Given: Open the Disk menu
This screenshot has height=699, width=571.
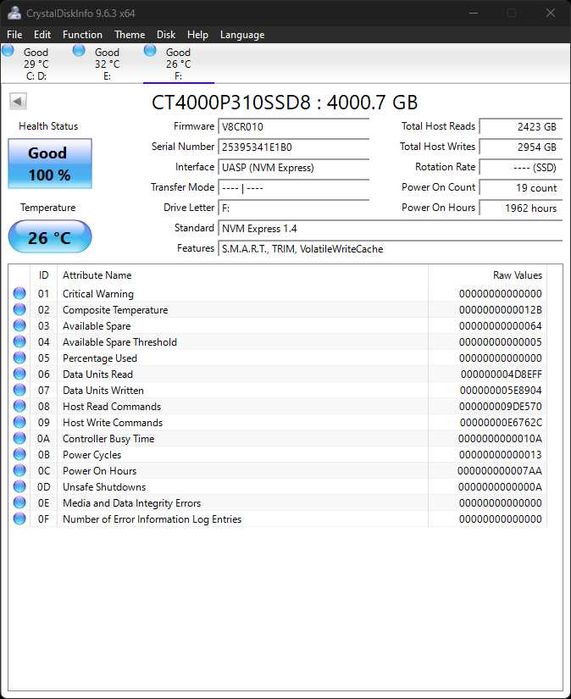Looking at the screenshot, I should point(166,35).
